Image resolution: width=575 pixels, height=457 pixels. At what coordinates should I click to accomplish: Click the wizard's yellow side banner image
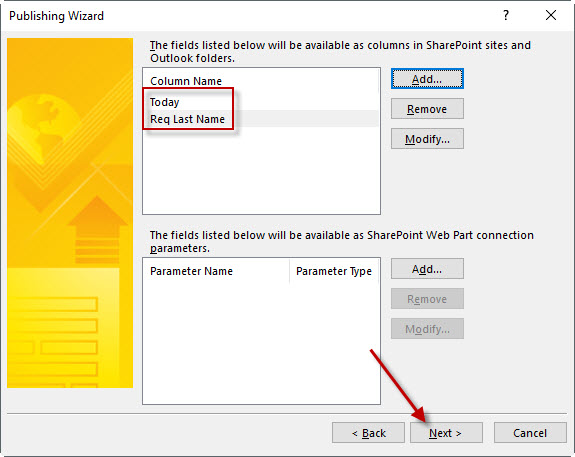tap(70, 213)
